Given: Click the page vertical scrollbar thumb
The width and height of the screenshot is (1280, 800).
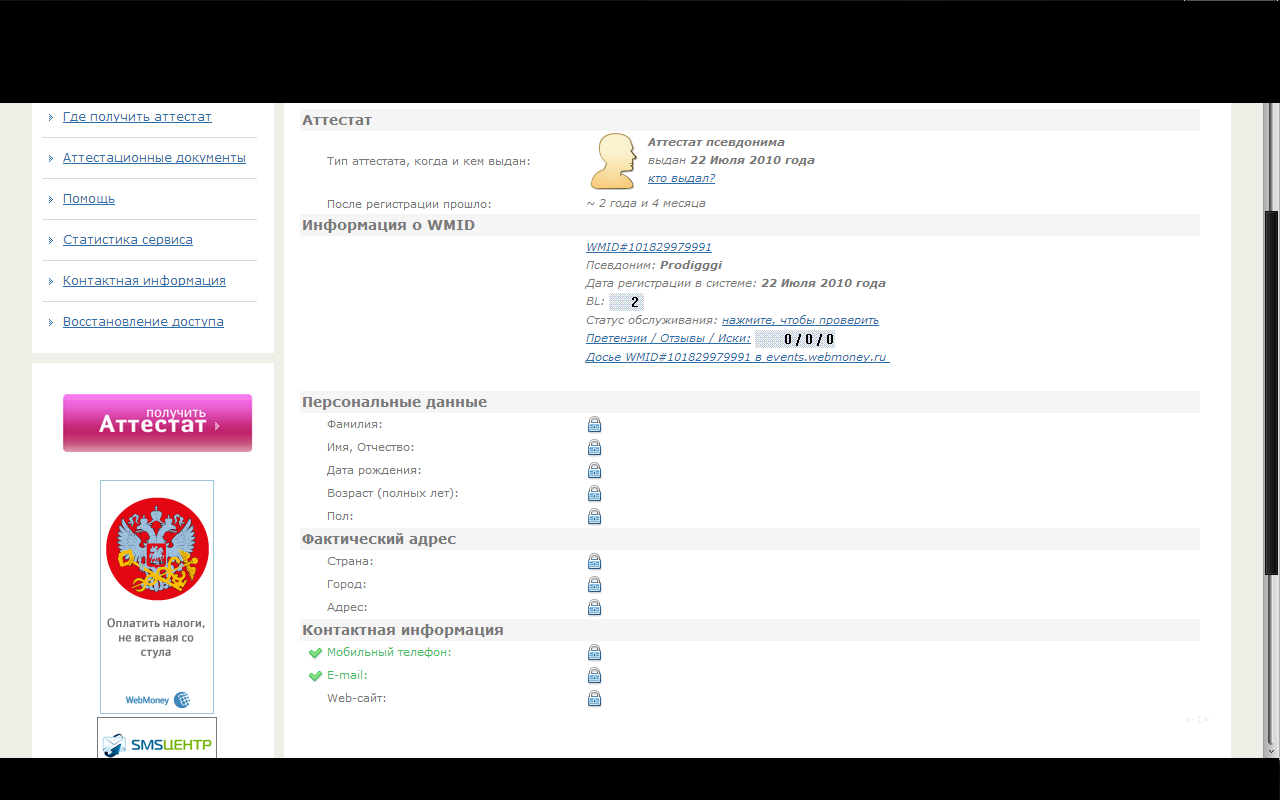Looking at the screenshot, I should click(x=1271, y=392).
